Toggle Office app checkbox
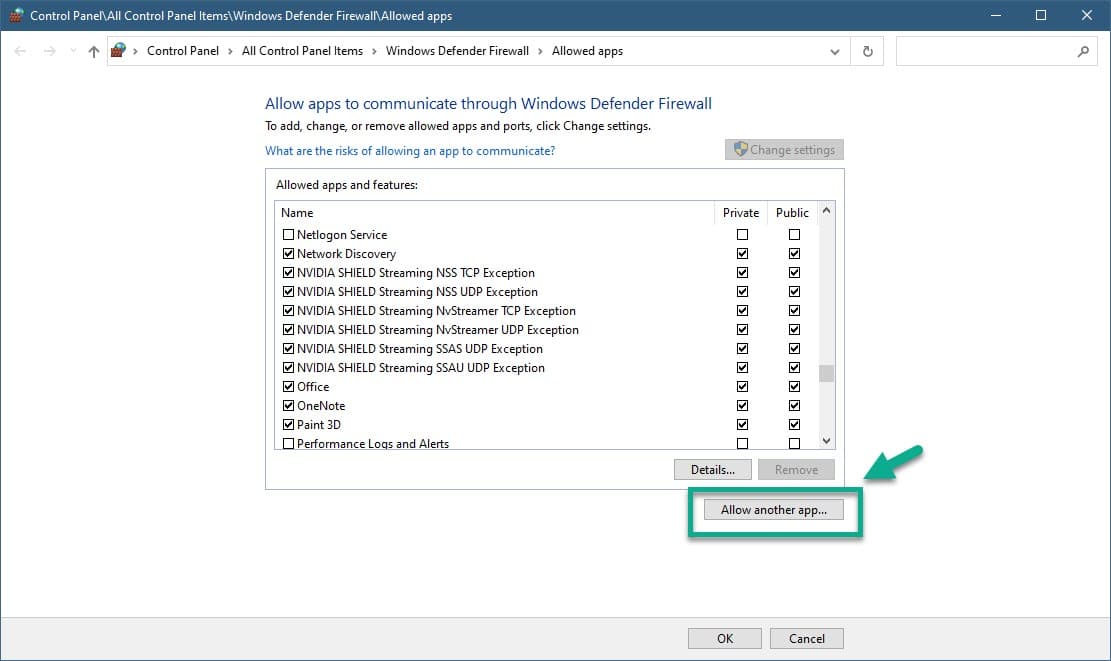 point(288,387)
